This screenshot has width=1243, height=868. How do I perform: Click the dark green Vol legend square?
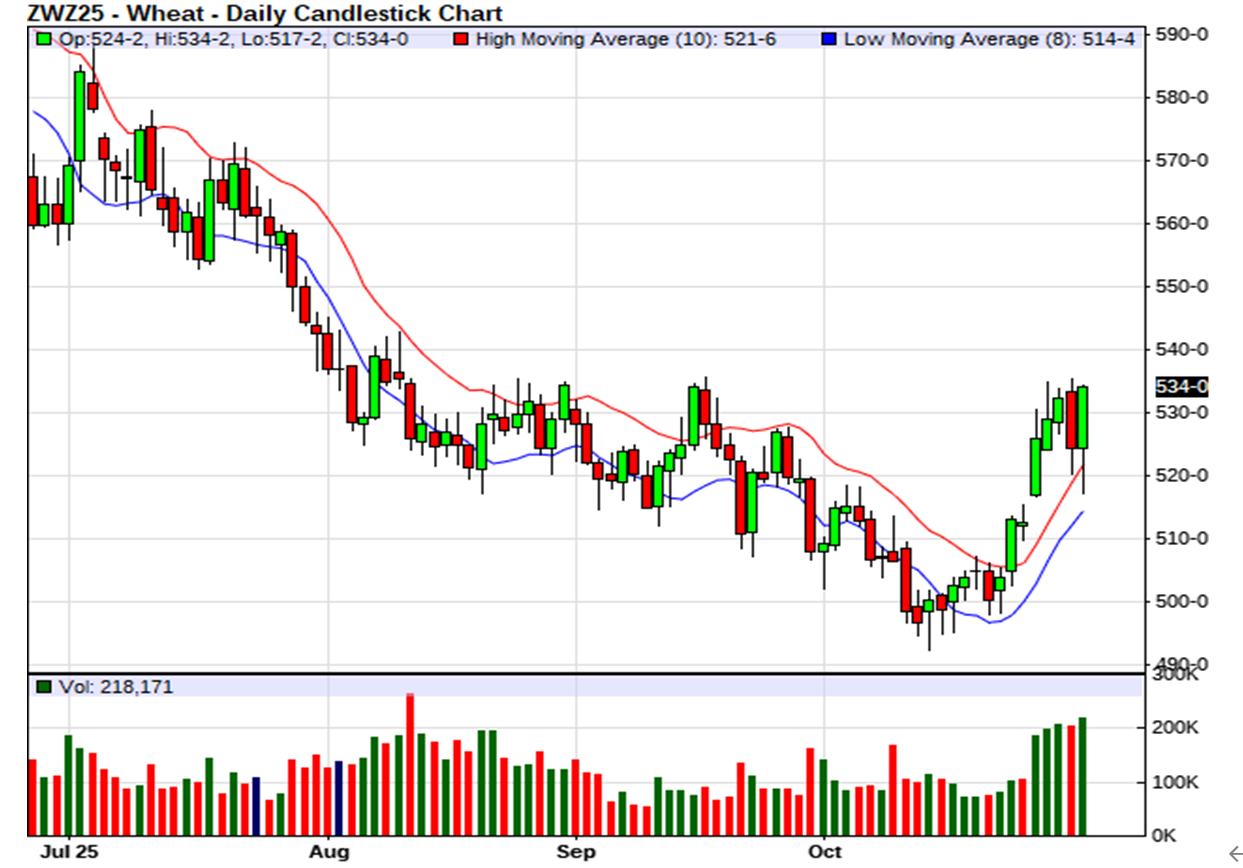tap(43, 687)
